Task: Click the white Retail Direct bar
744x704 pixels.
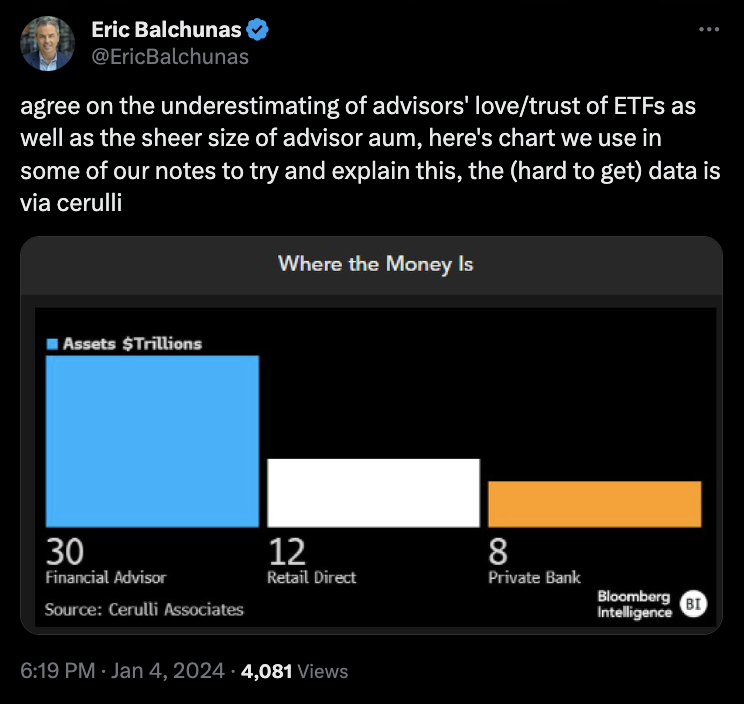Action: 373,492
